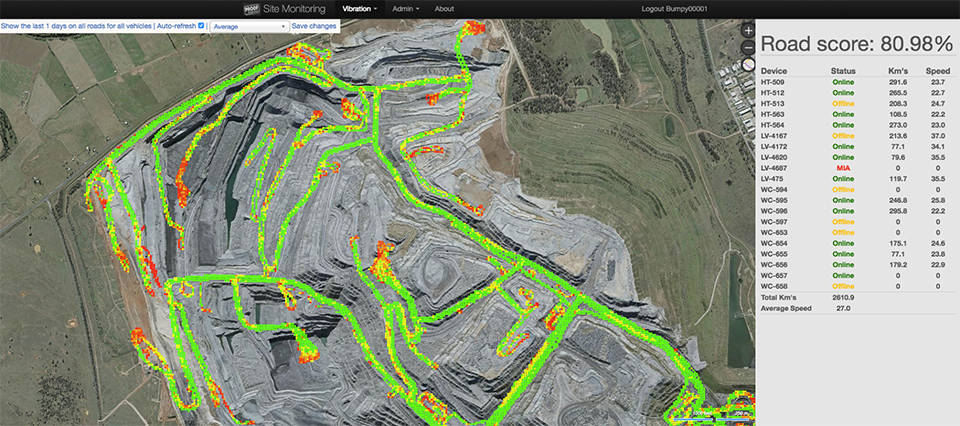Select device WC-656 in the list

(x=855, y=265)
